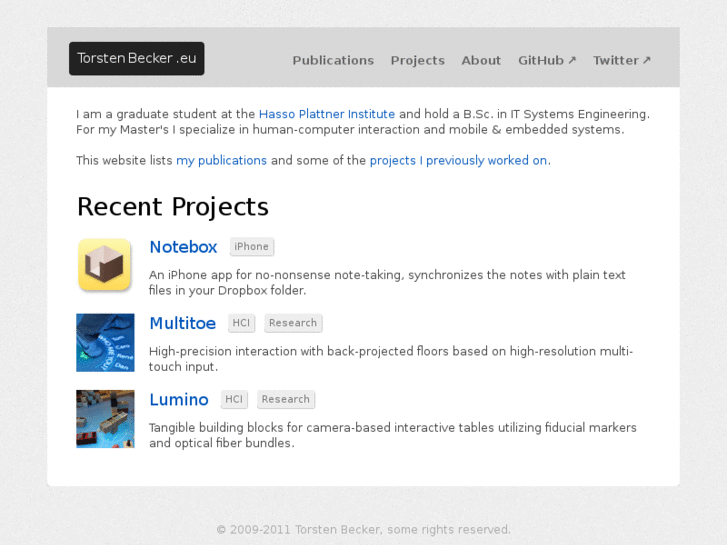Viewport: 727px width, 545px height.
Task: Open 'projects I previously worked on' link
Action: point(458,160)
